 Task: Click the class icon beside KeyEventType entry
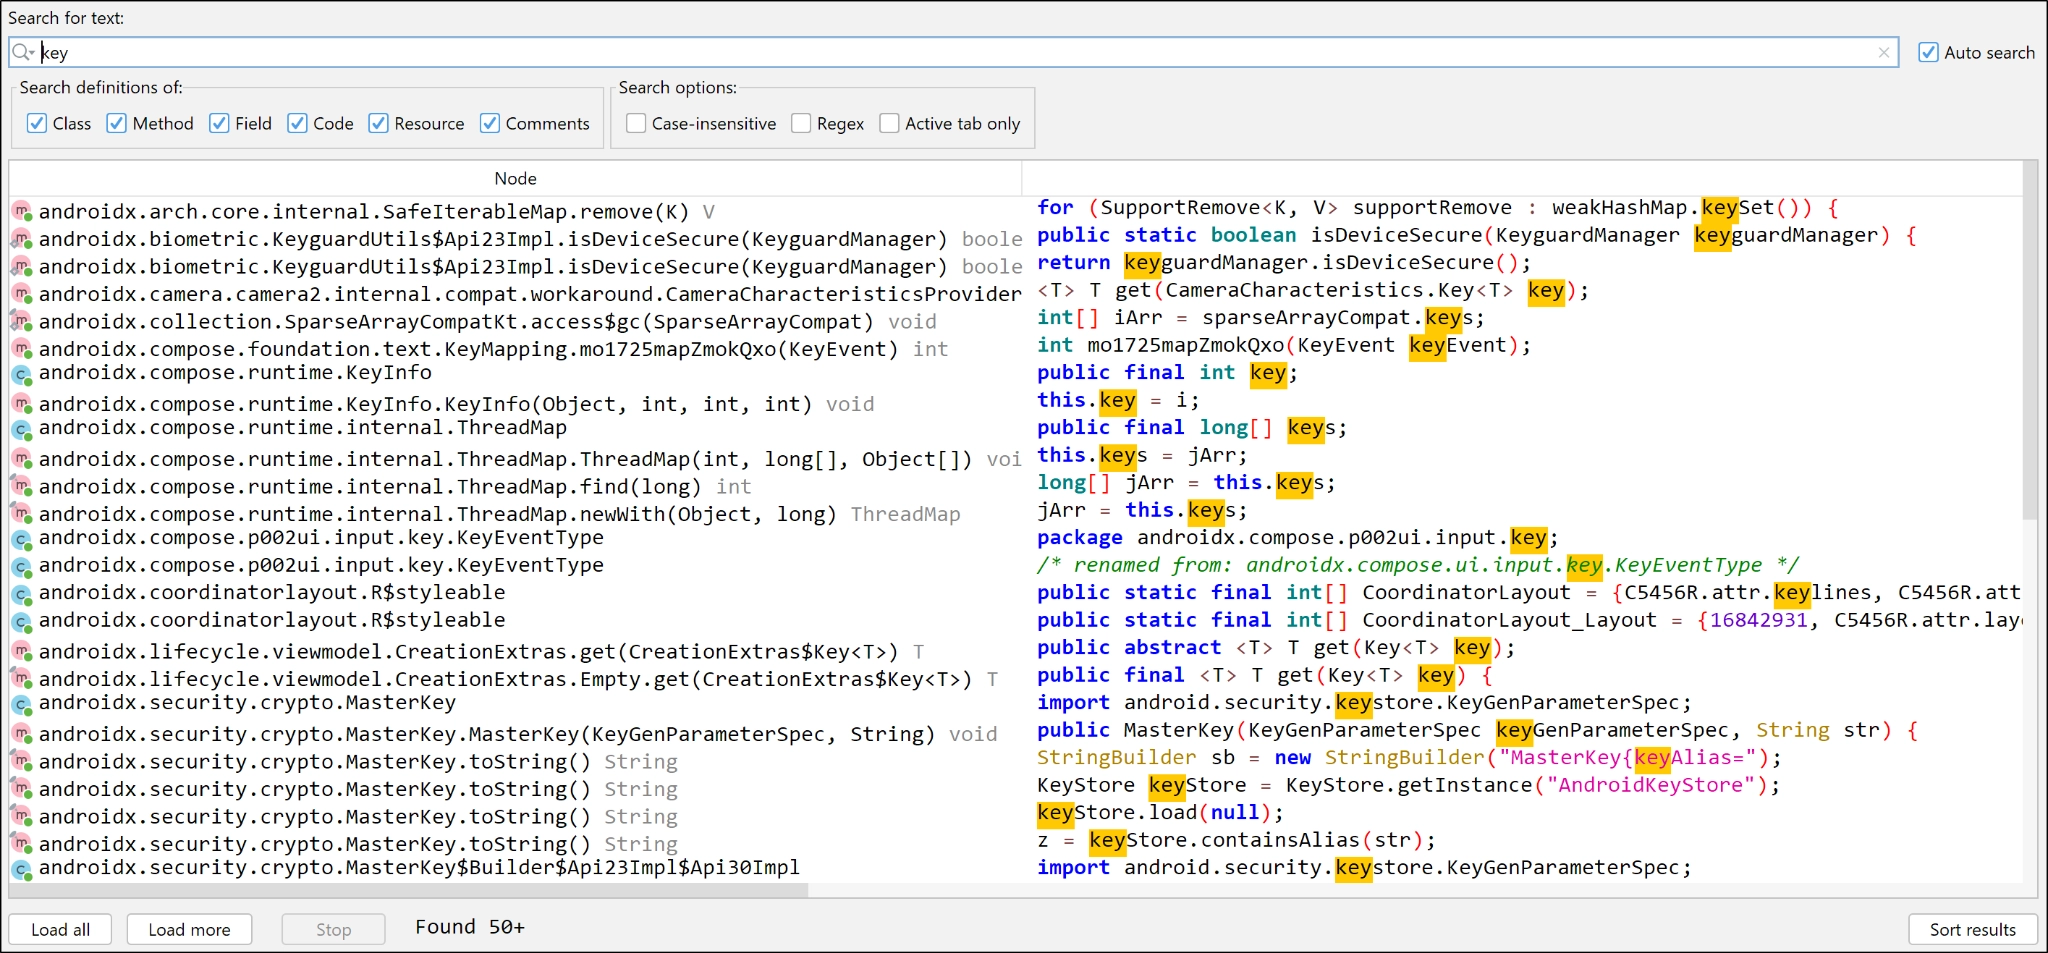(22, 539)
